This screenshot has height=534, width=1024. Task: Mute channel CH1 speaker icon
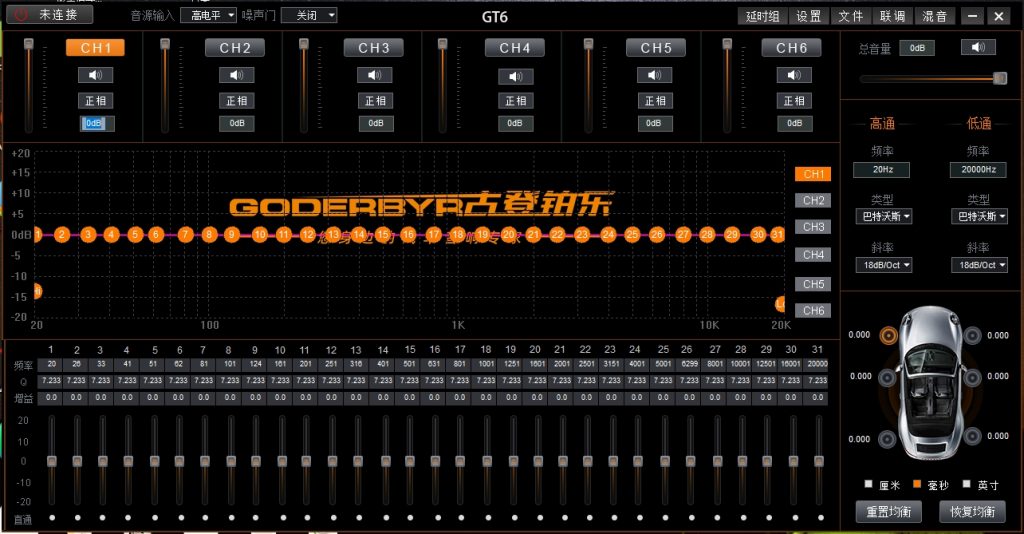point(95,75)
